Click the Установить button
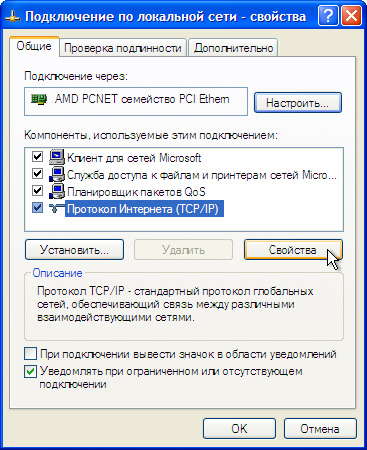 [x=74, y=250]
